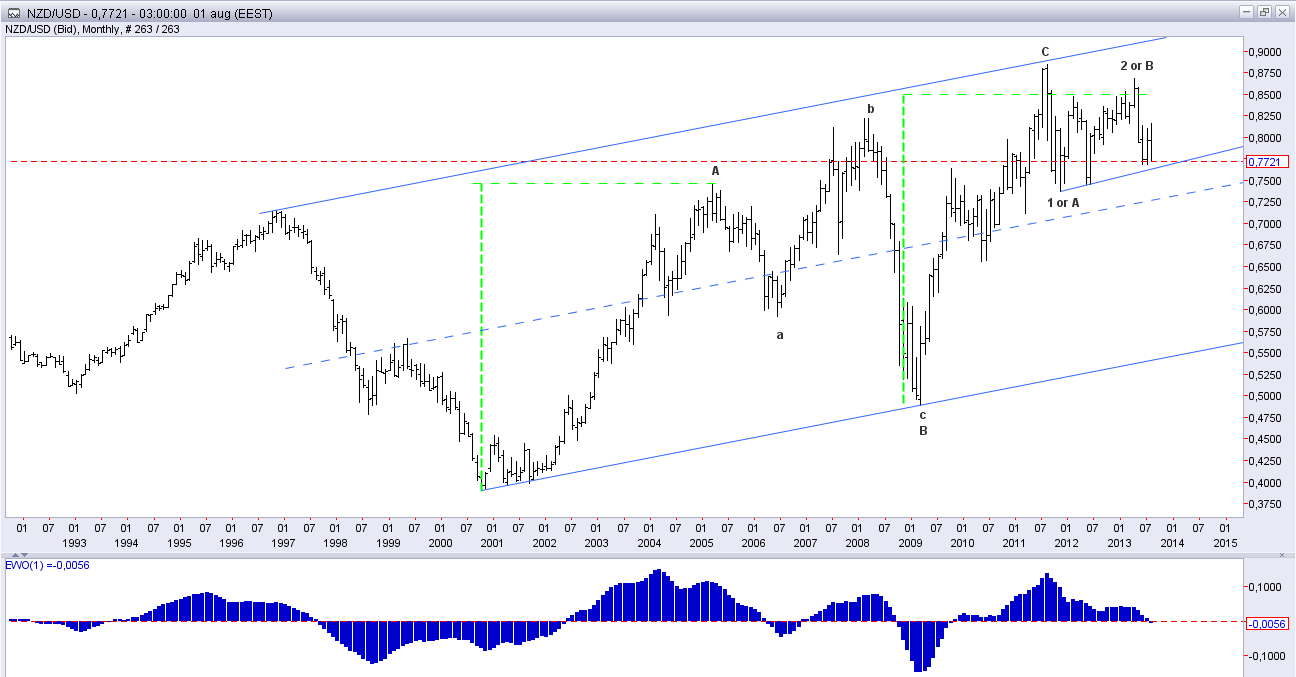Click the 0,3750 price axis label

[x=1266, y=504]
